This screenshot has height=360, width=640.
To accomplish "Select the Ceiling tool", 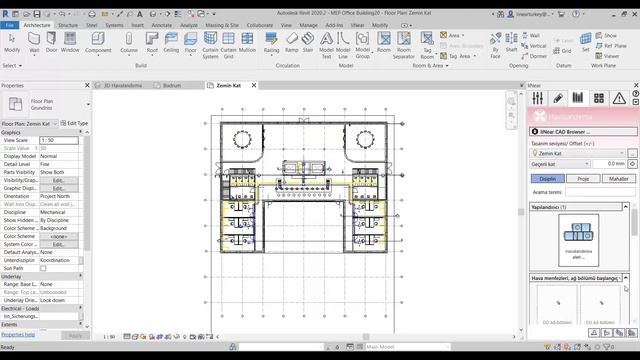I will (x=171, y=42).
